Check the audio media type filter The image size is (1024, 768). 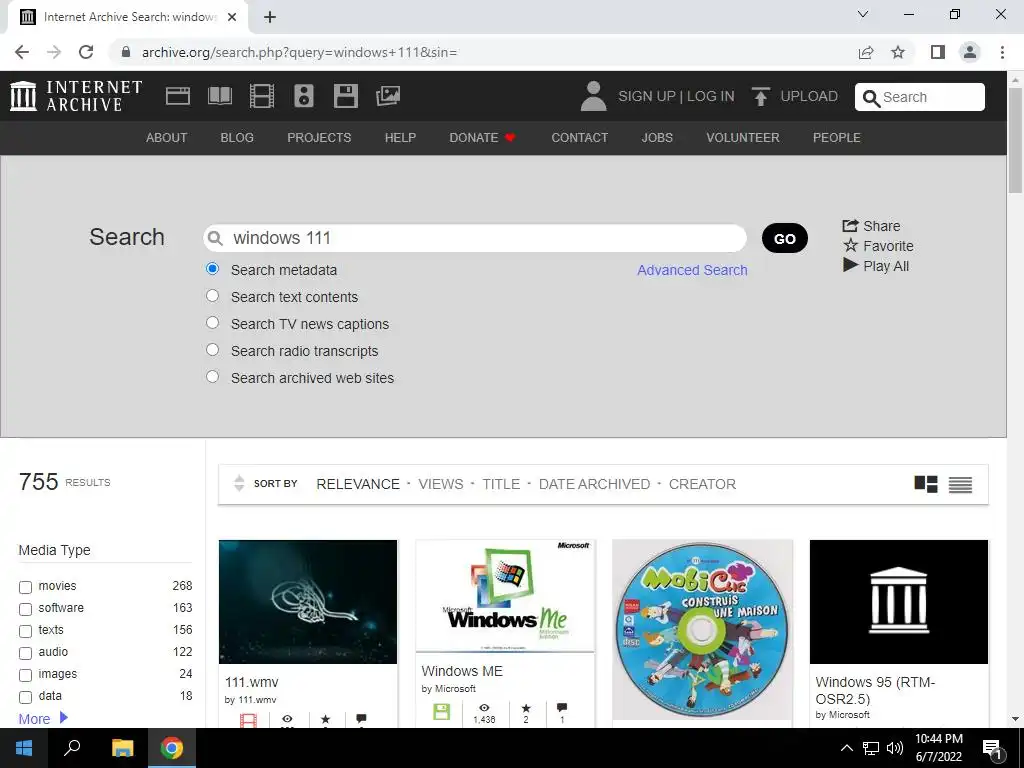click(25, 653)
